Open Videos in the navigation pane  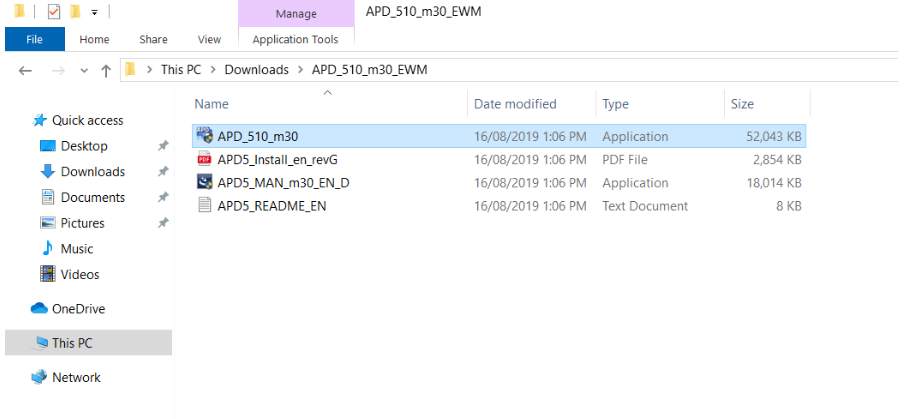click(80, 274)
